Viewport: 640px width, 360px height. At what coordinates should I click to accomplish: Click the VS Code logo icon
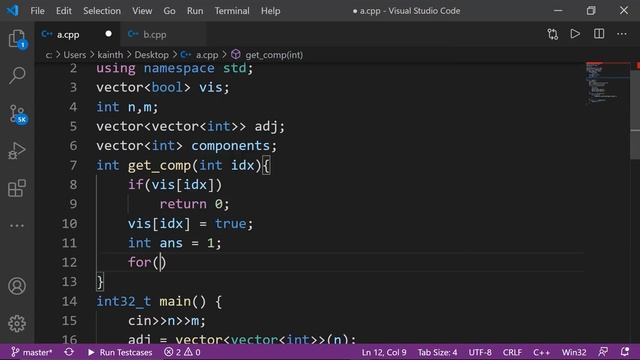click(13, 10)
